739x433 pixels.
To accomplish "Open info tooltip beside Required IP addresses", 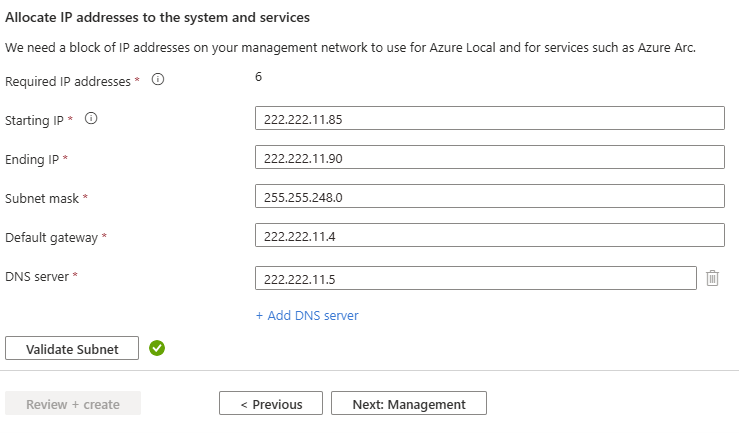I will point(158,79).
